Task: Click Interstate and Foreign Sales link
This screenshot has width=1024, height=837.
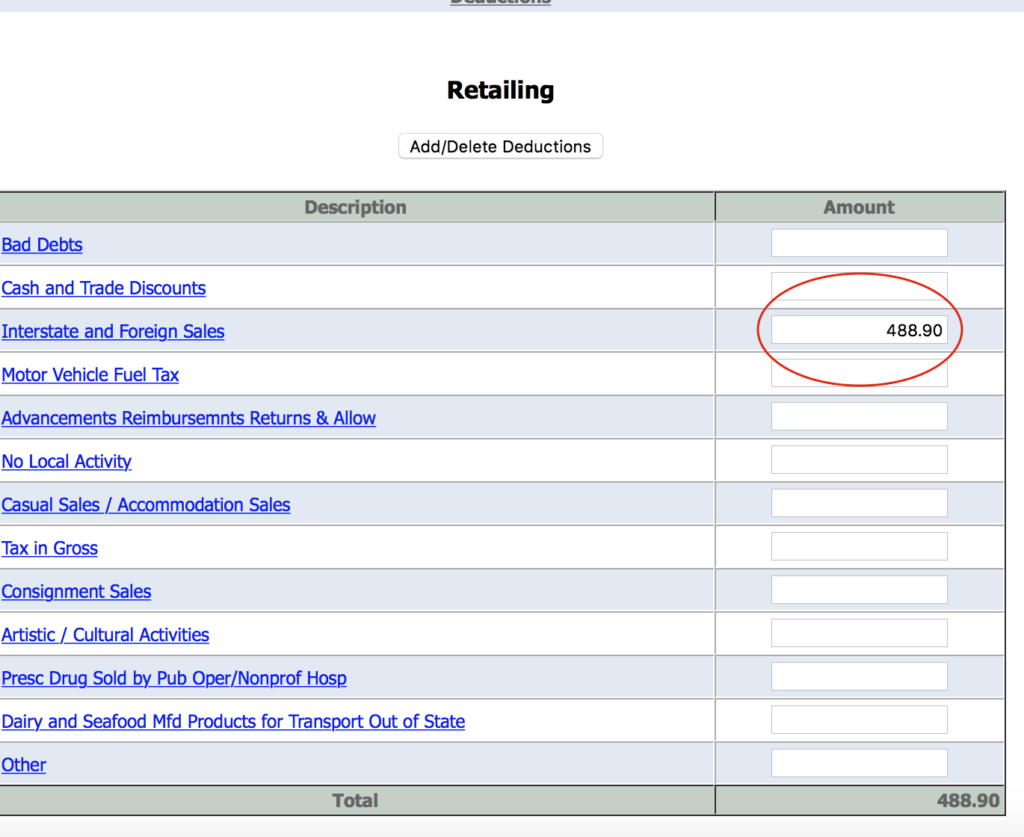Action: click(x=113, y=331)
